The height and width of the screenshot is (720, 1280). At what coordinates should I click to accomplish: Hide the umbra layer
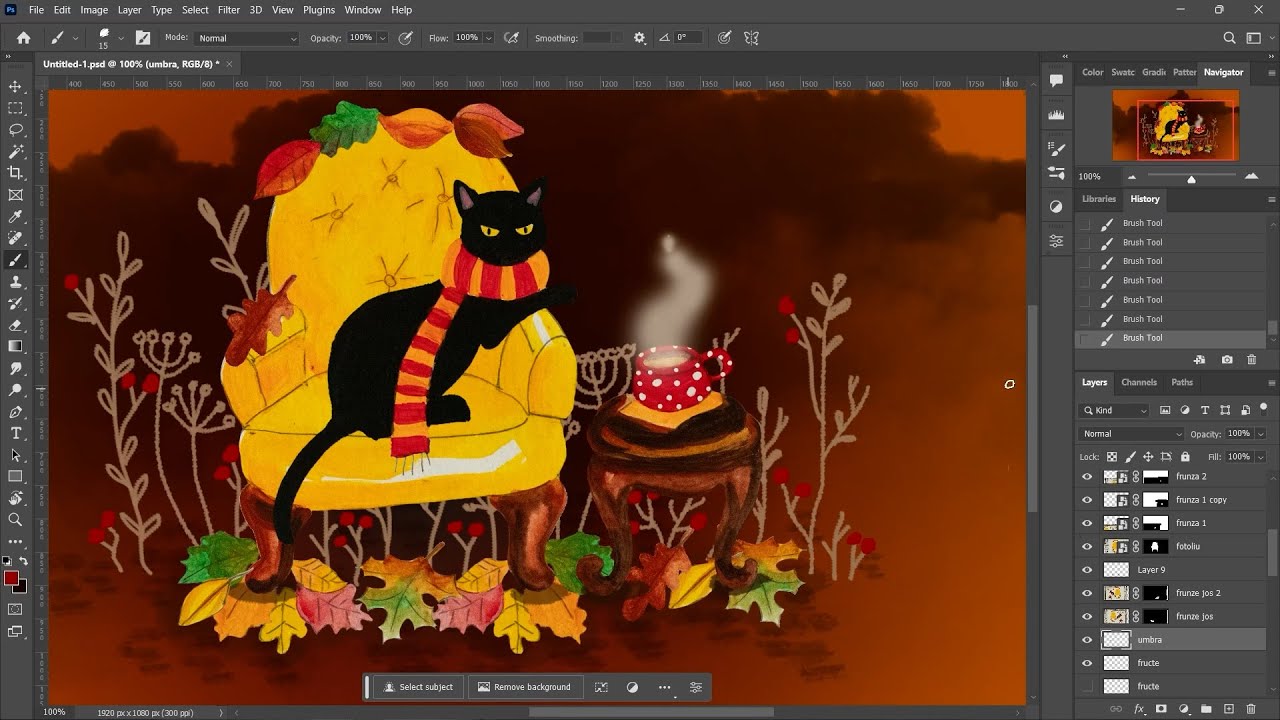point(1087,640)
